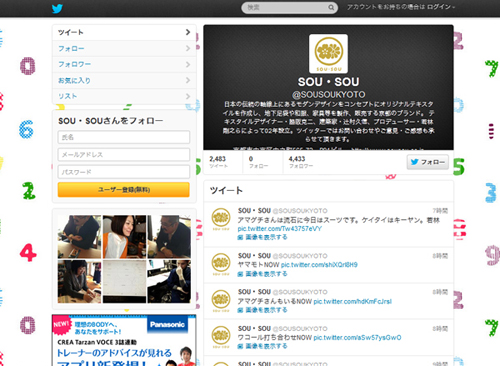Click avatar of アマグチさんもいるNOW tweet

pyautogui.click(x=221, y=300)
